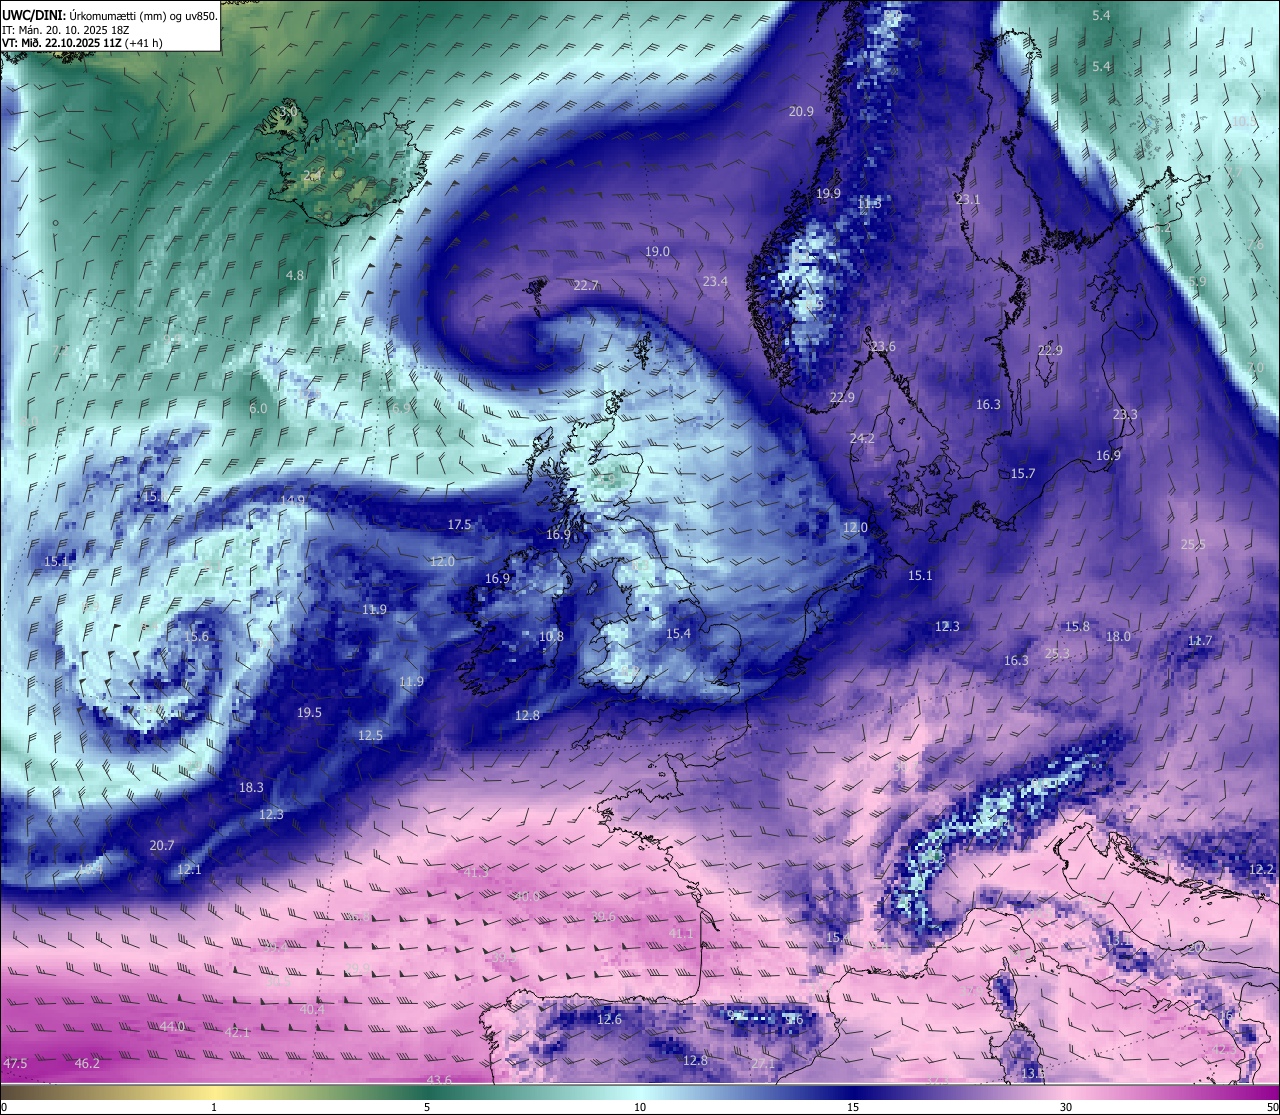
Task: Click the 24.2 value near Denmark
Action: [862, 439]
